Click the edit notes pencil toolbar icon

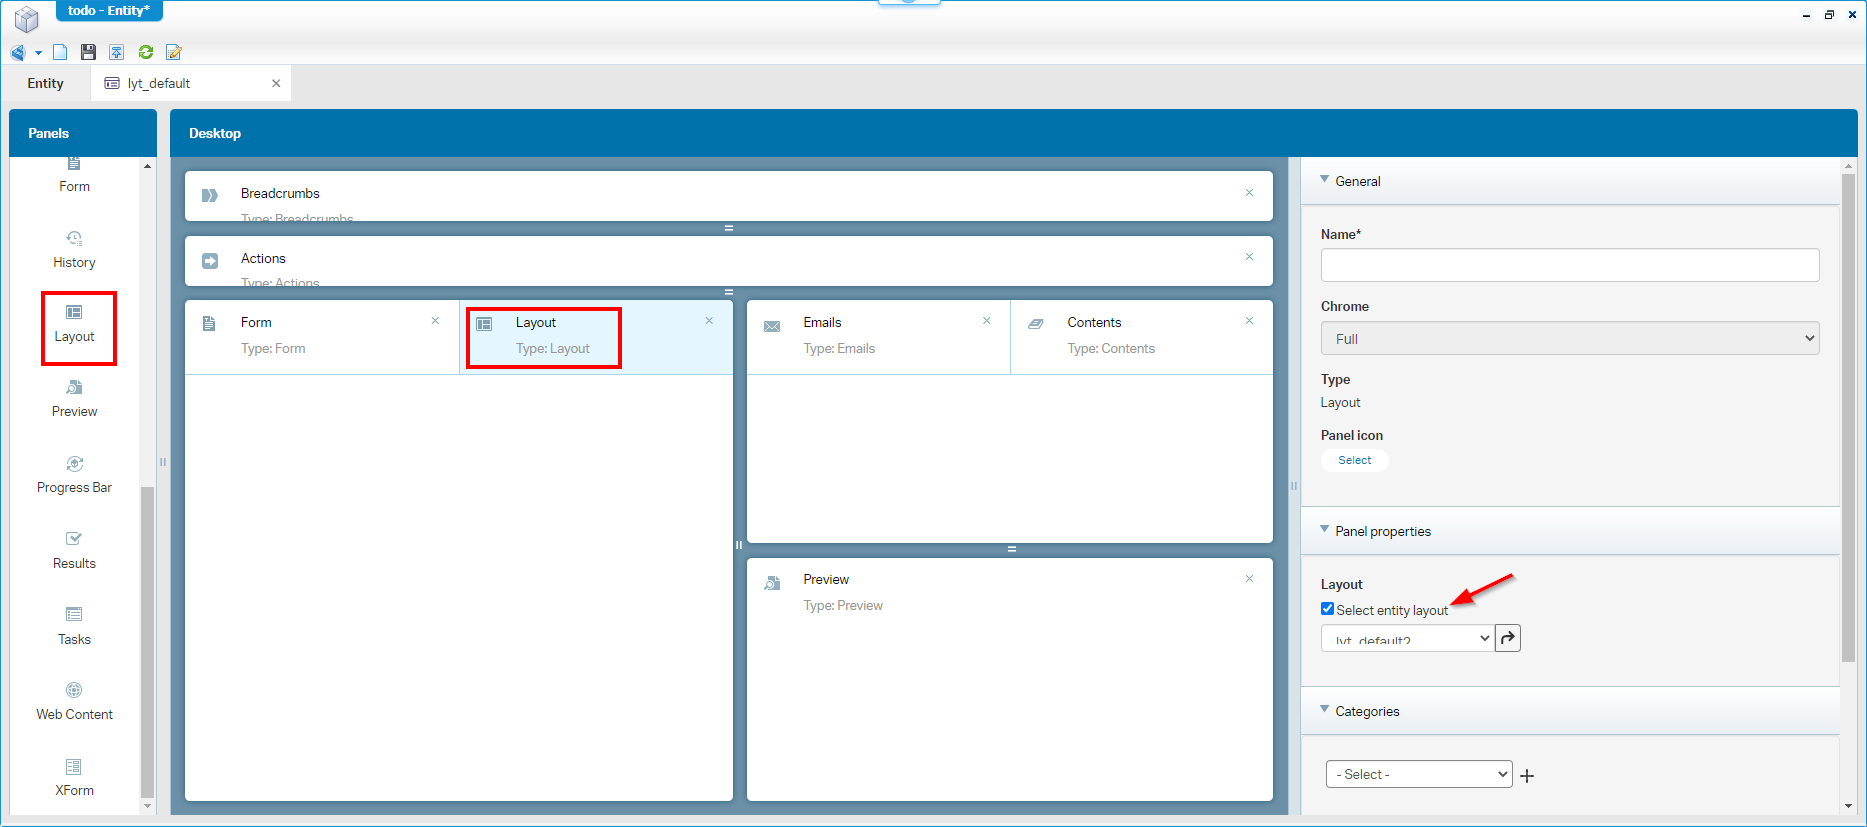tap(174, 52)
